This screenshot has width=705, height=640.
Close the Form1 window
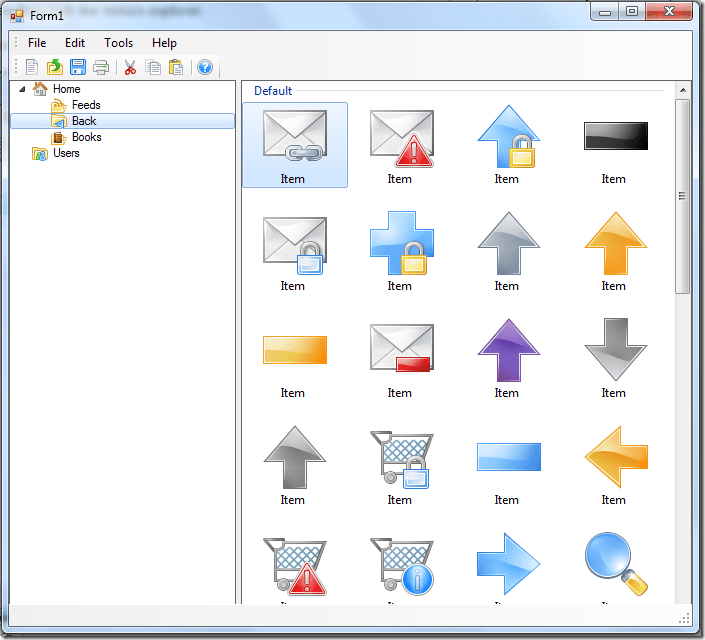click(x=669, y=11)
